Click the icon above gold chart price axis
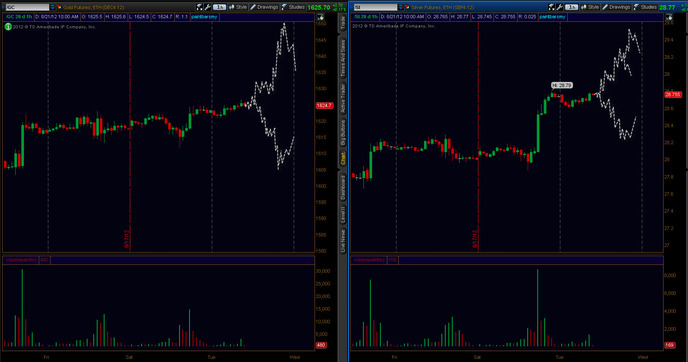Viewport: 688px width, 362px height. point(321,17)
